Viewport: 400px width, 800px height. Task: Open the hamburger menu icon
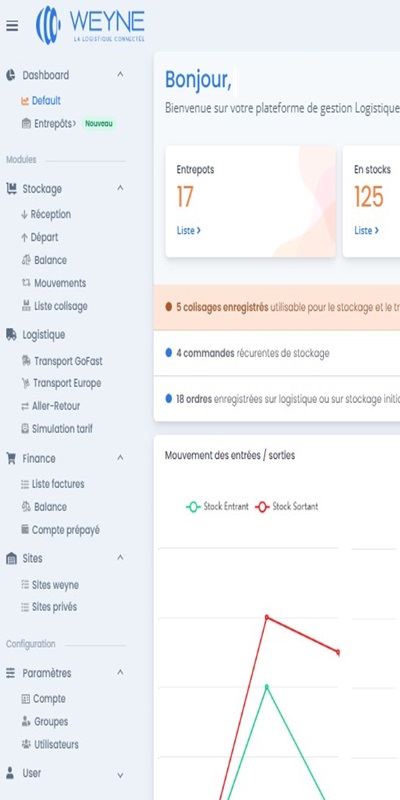point(12,26)
